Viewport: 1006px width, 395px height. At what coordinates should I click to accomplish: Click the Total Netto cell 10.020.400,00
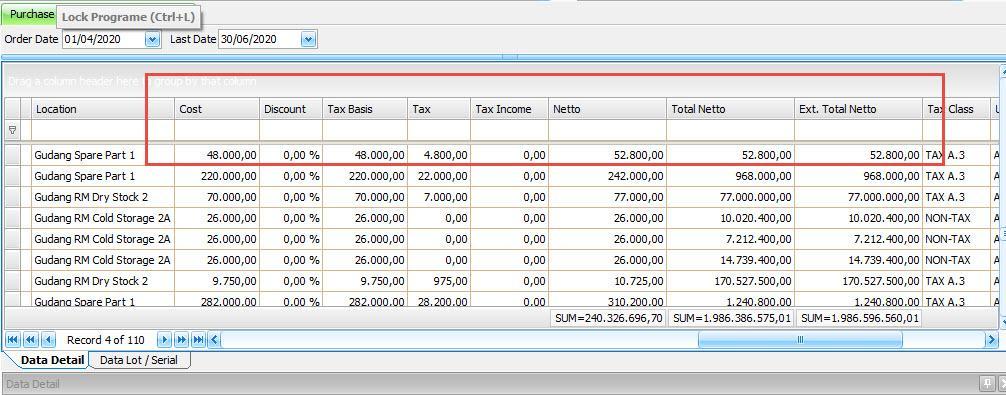point(730,218)
